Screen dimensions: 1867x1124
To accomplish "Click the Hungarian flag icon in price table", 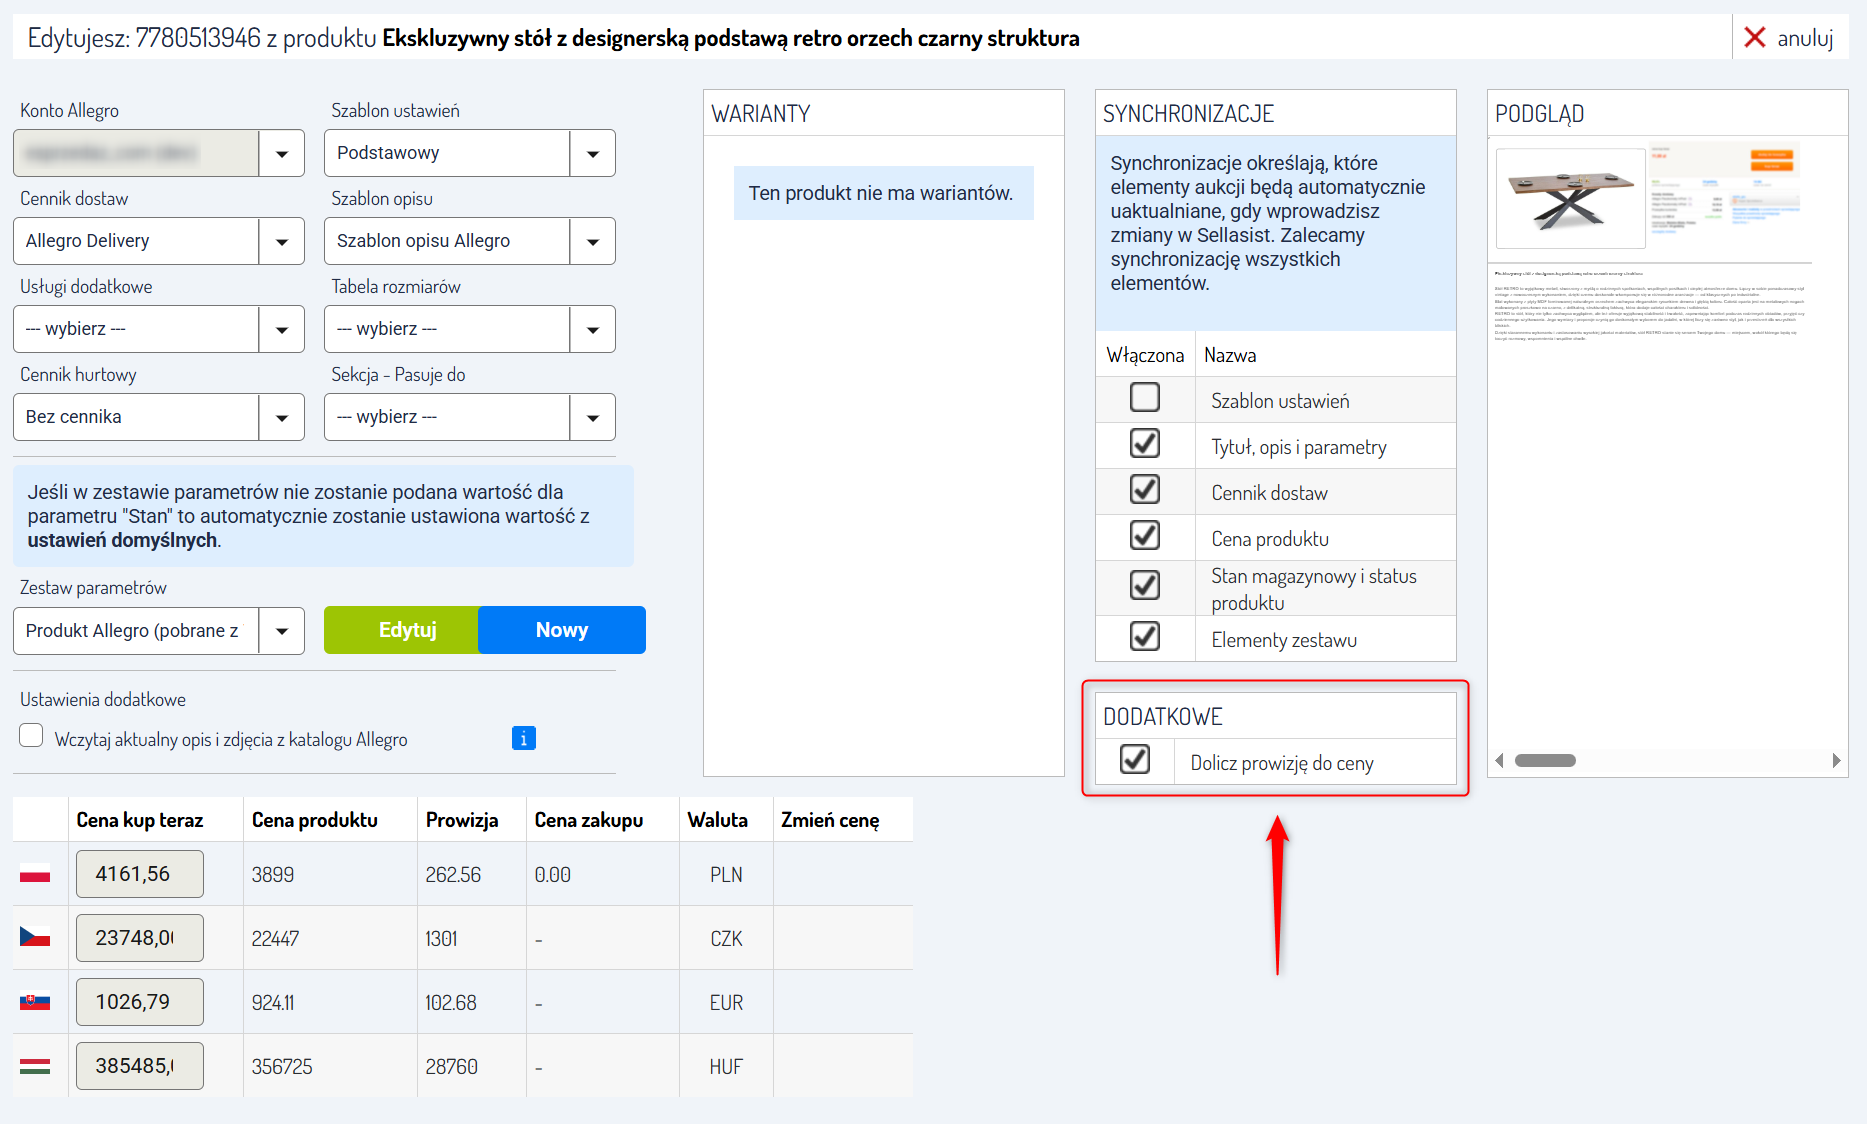I will coord(35,1066).
